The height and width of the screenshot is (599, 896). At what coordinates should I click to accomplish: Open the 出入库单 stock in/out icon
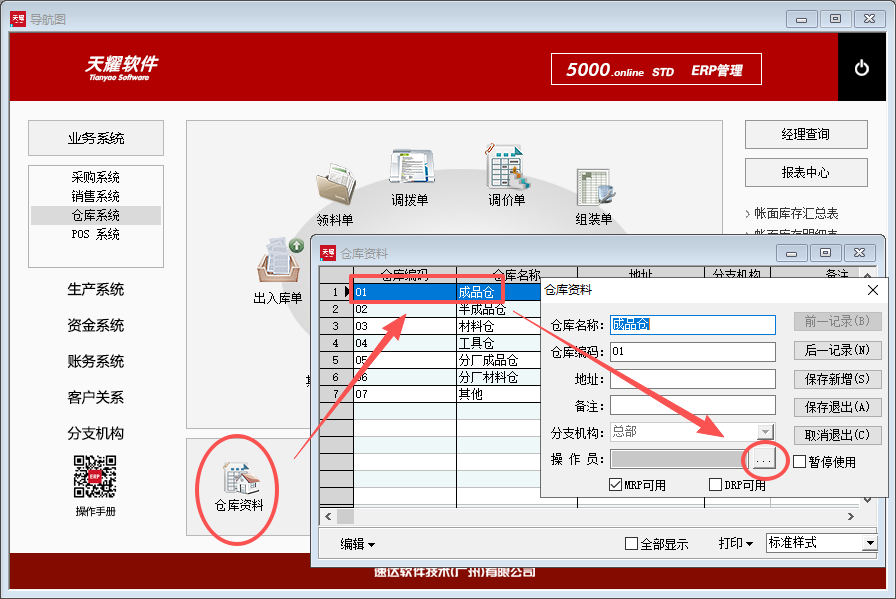pos(277,264)
